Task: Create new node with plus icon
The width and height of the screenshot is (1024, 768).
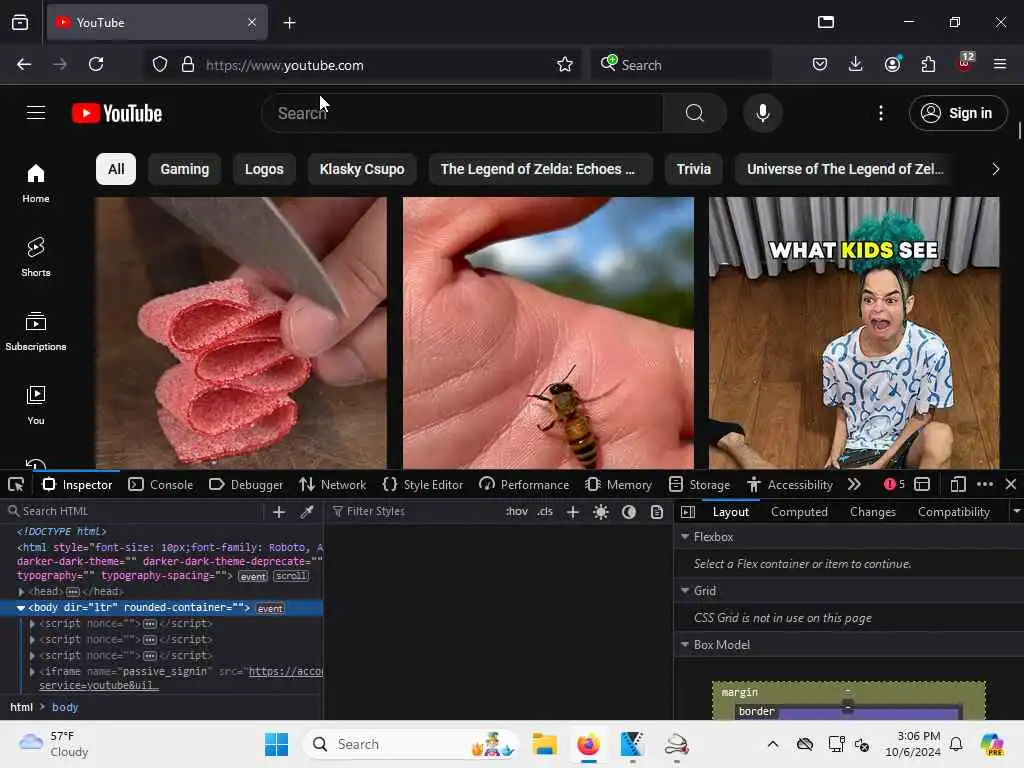Action: click(279, 512)
